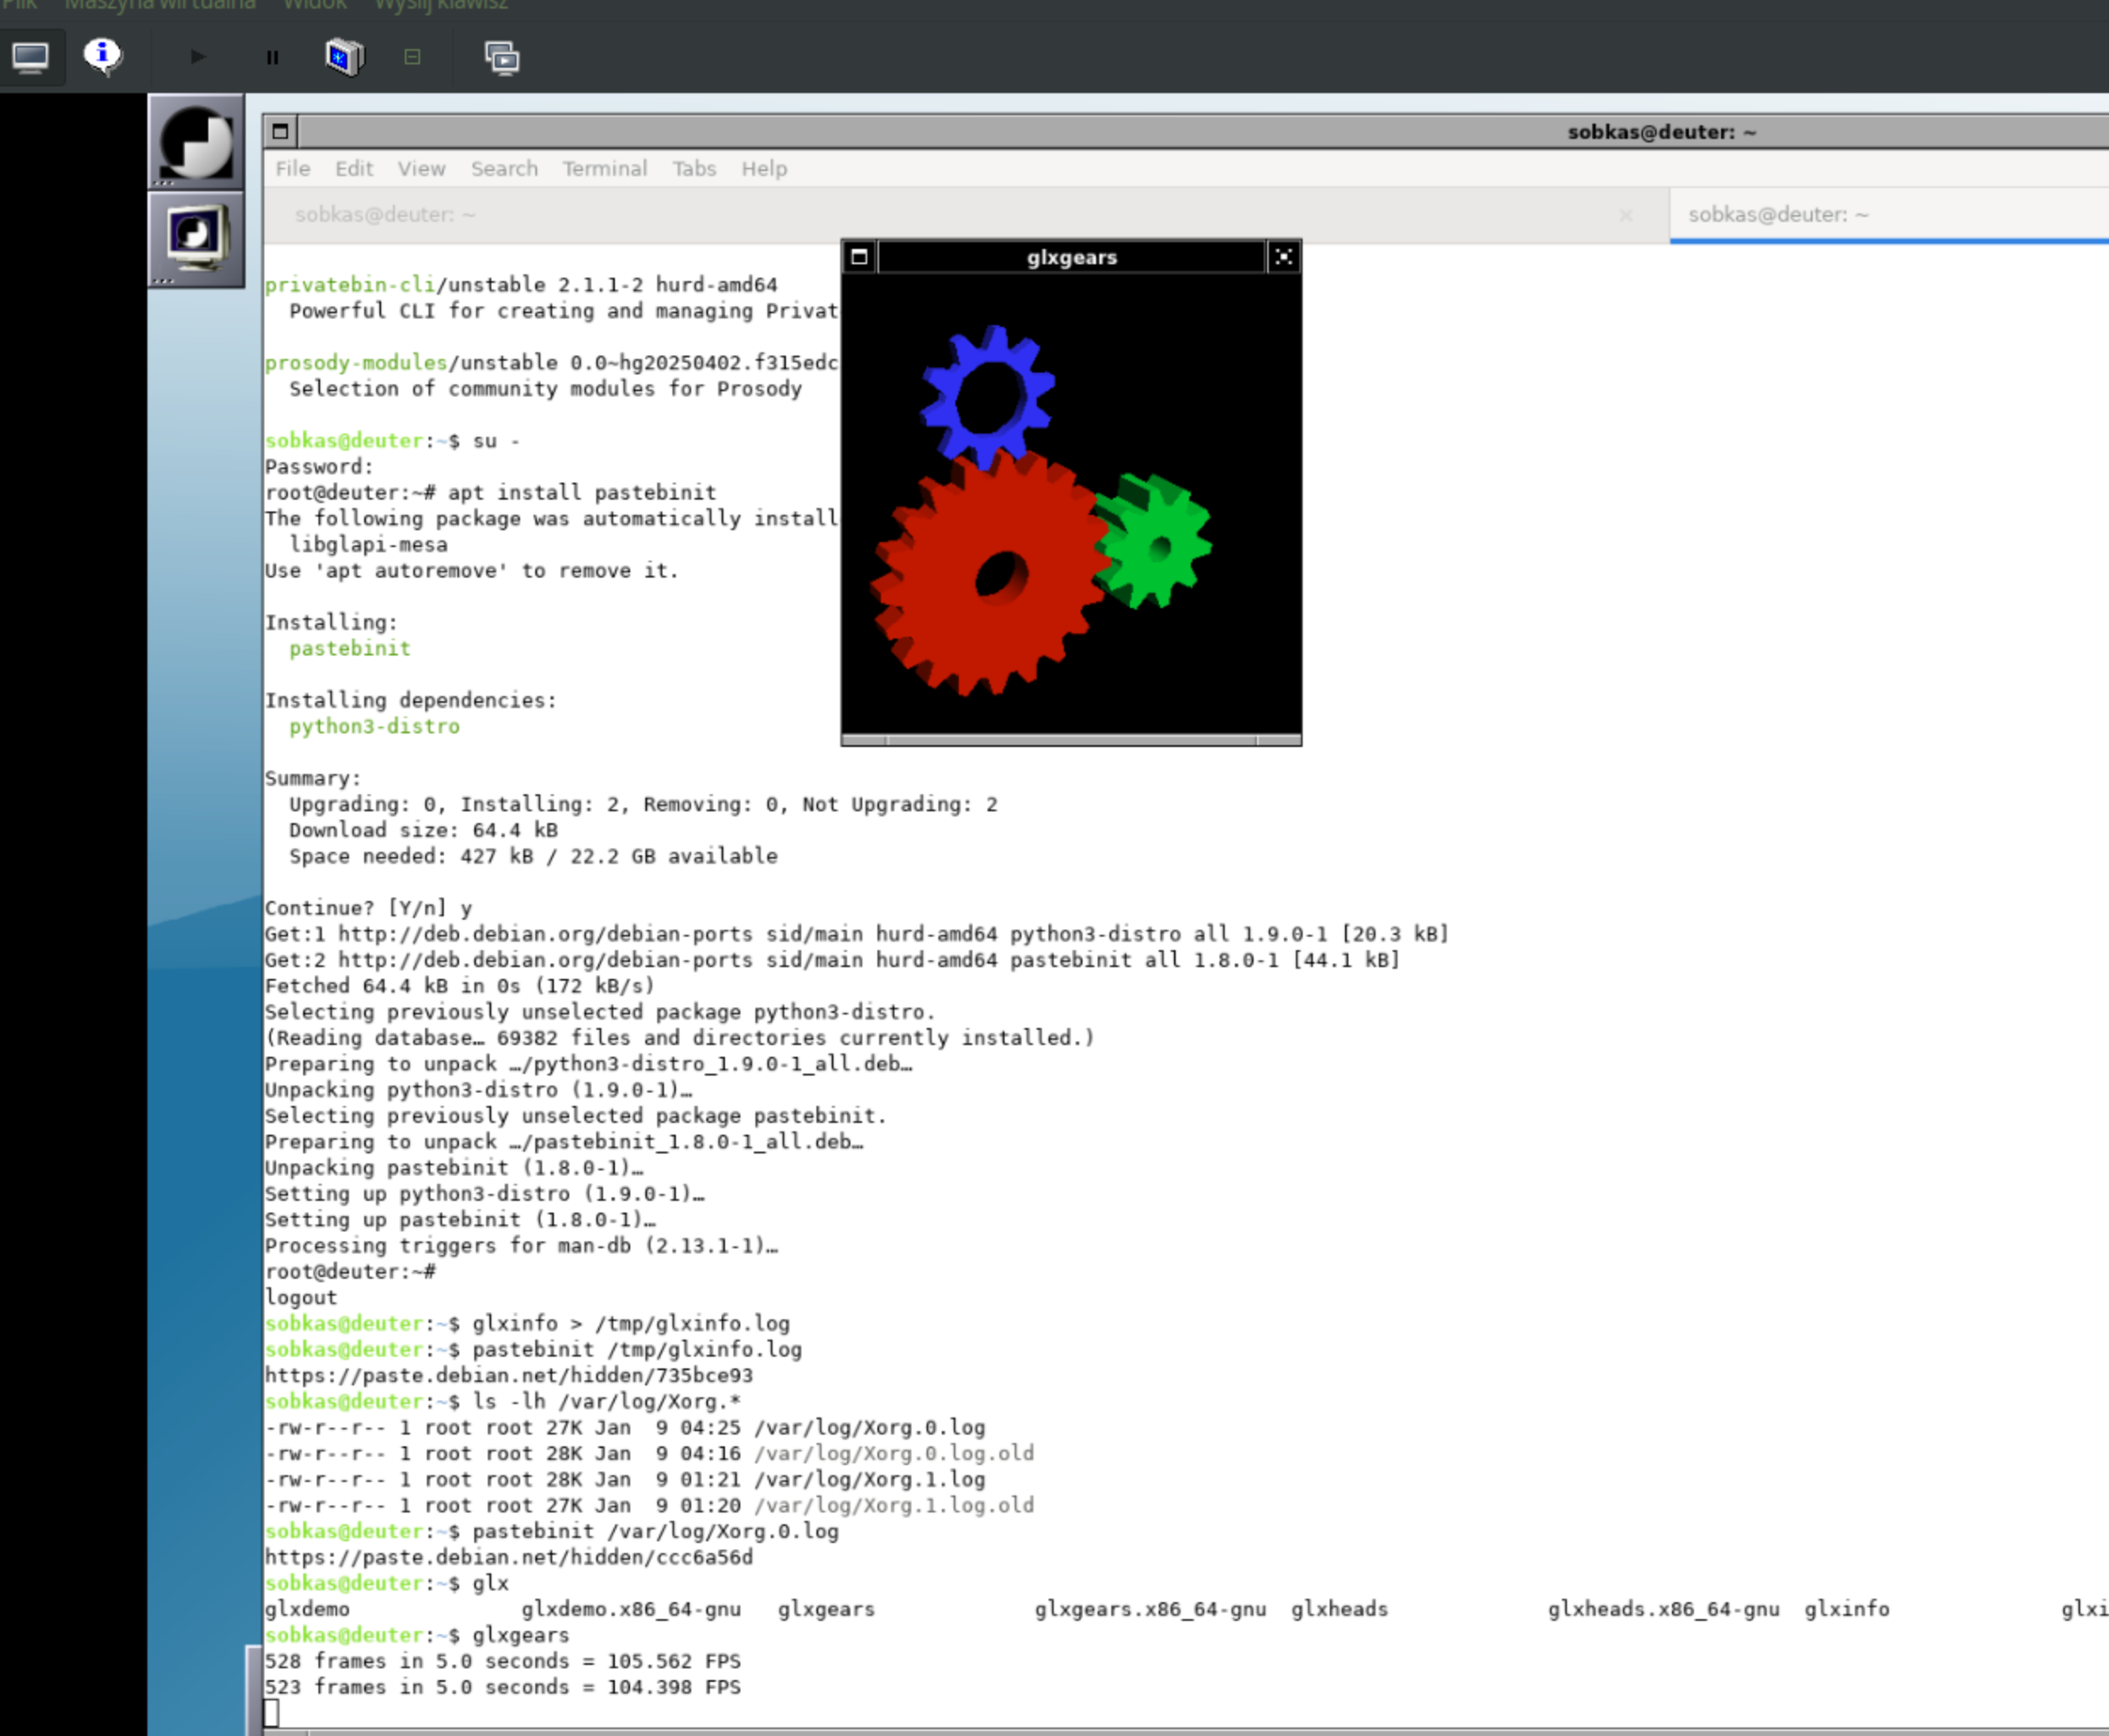Open the Search menu in terminal
This screenshot has height=1736, width=2109.
point(504,169)
